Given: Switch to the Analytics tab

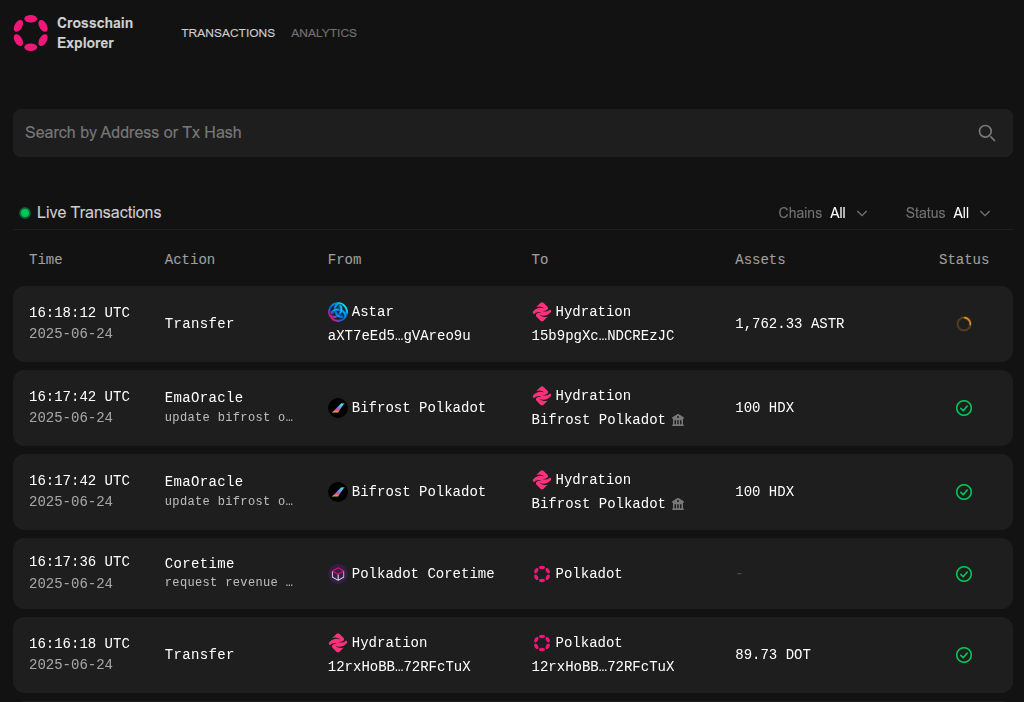Looking at the screenshot, I should coord(324,33).
